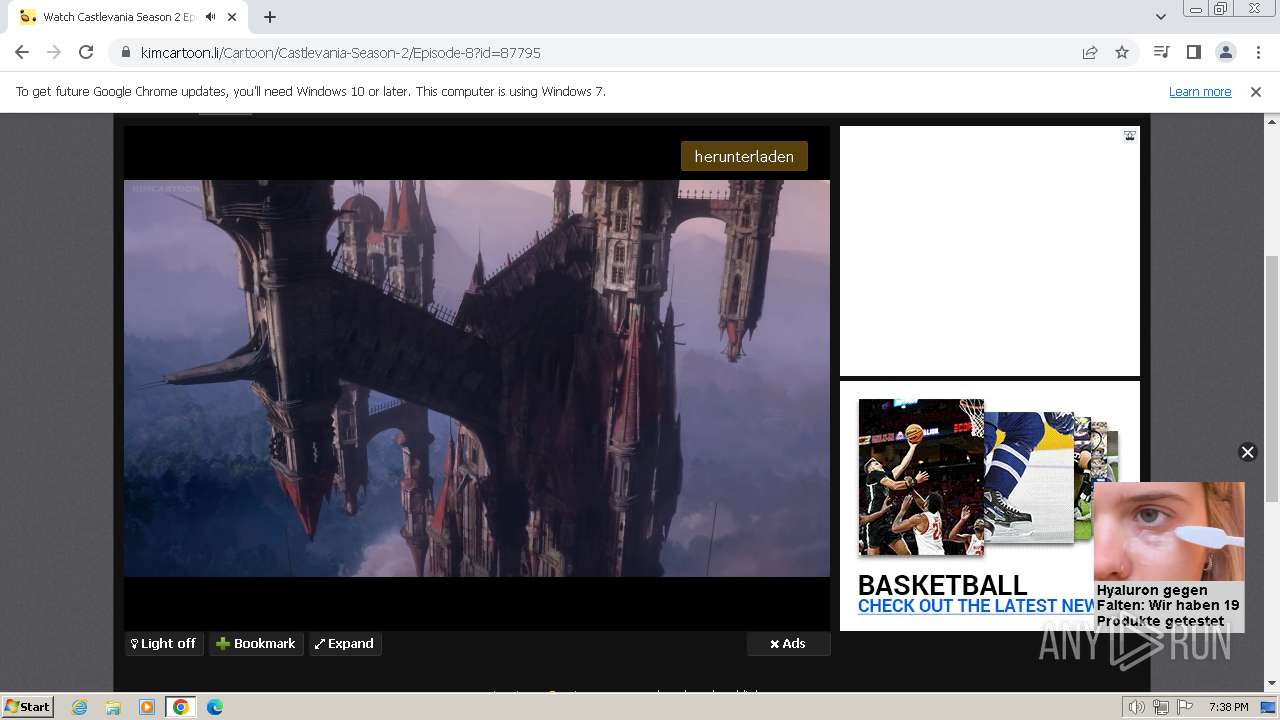Open the network tray icon
Viewport: 1280px width, 720px height.
click(x=1161, y=707)
